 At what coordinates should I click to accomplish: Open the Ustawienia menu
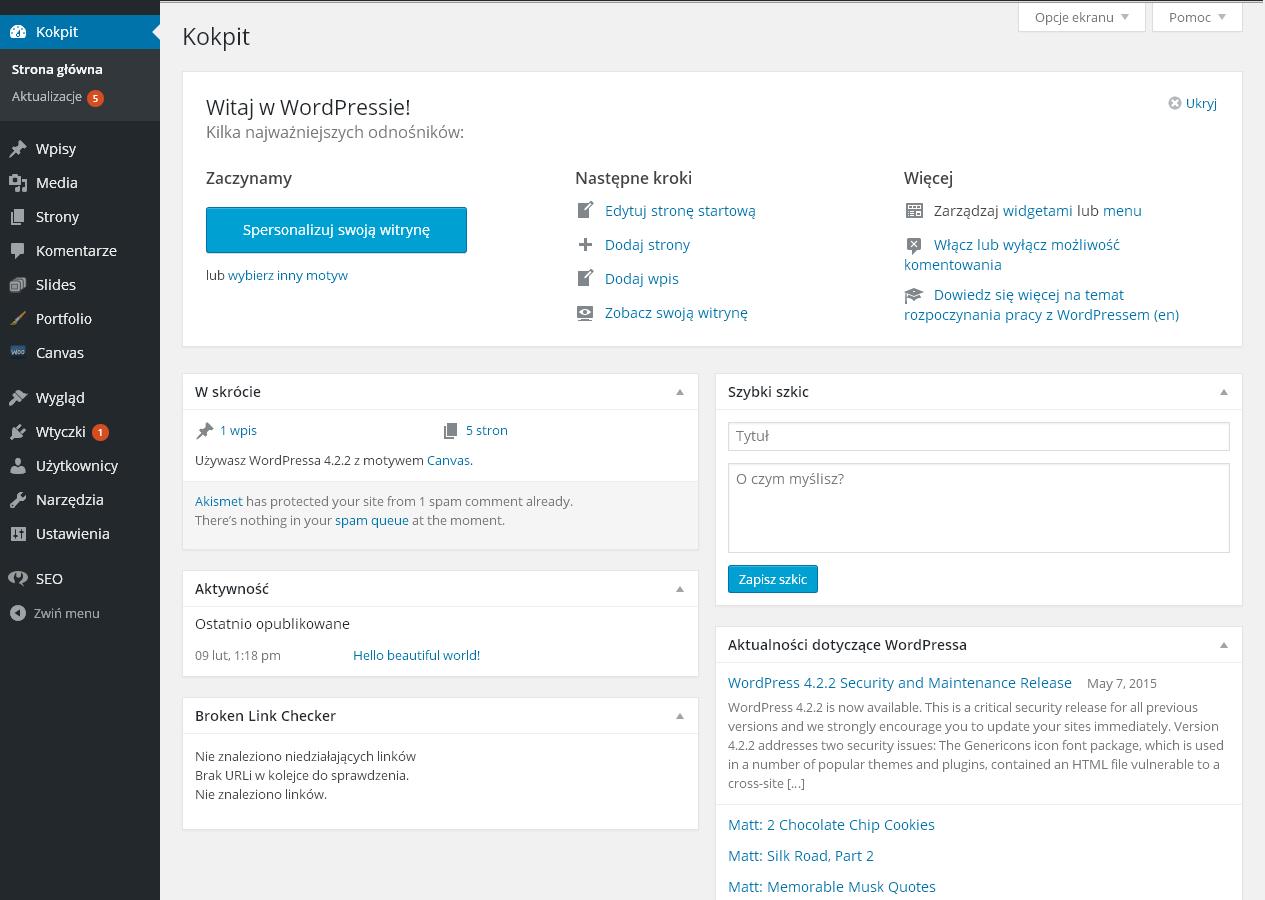(x=80, y=534)
